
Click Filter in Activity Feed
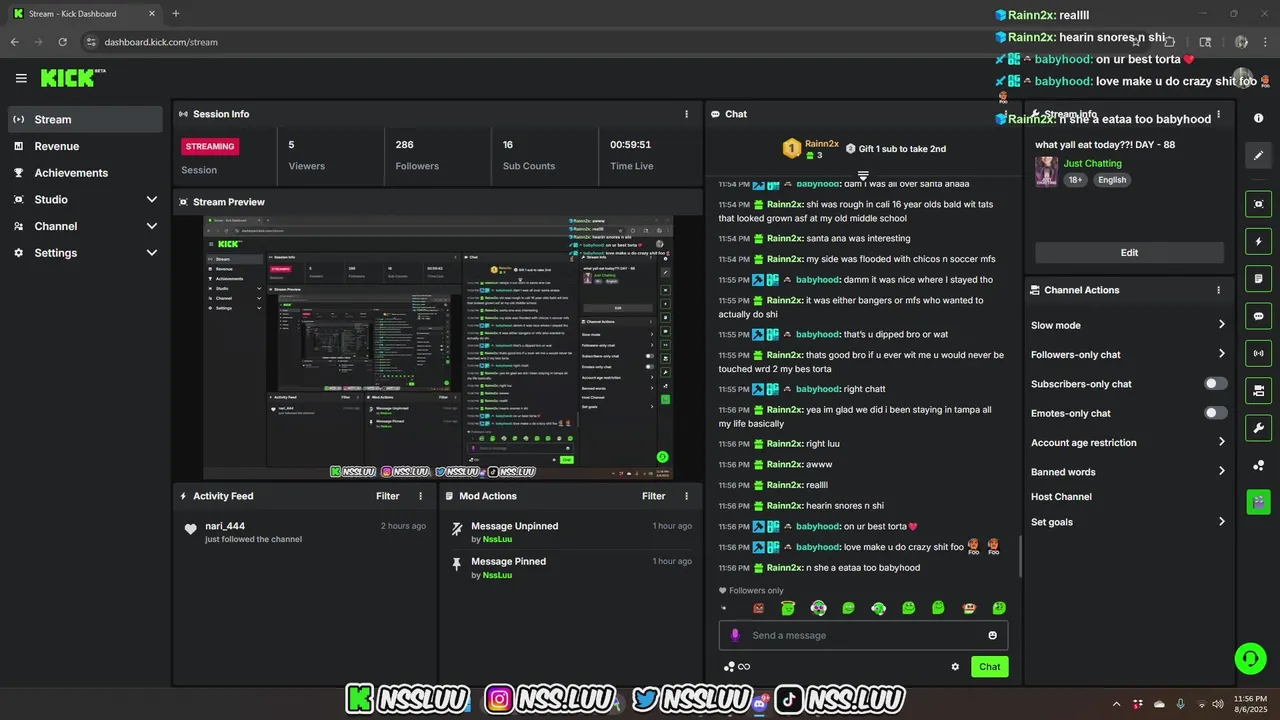click(x=388, y=496)
